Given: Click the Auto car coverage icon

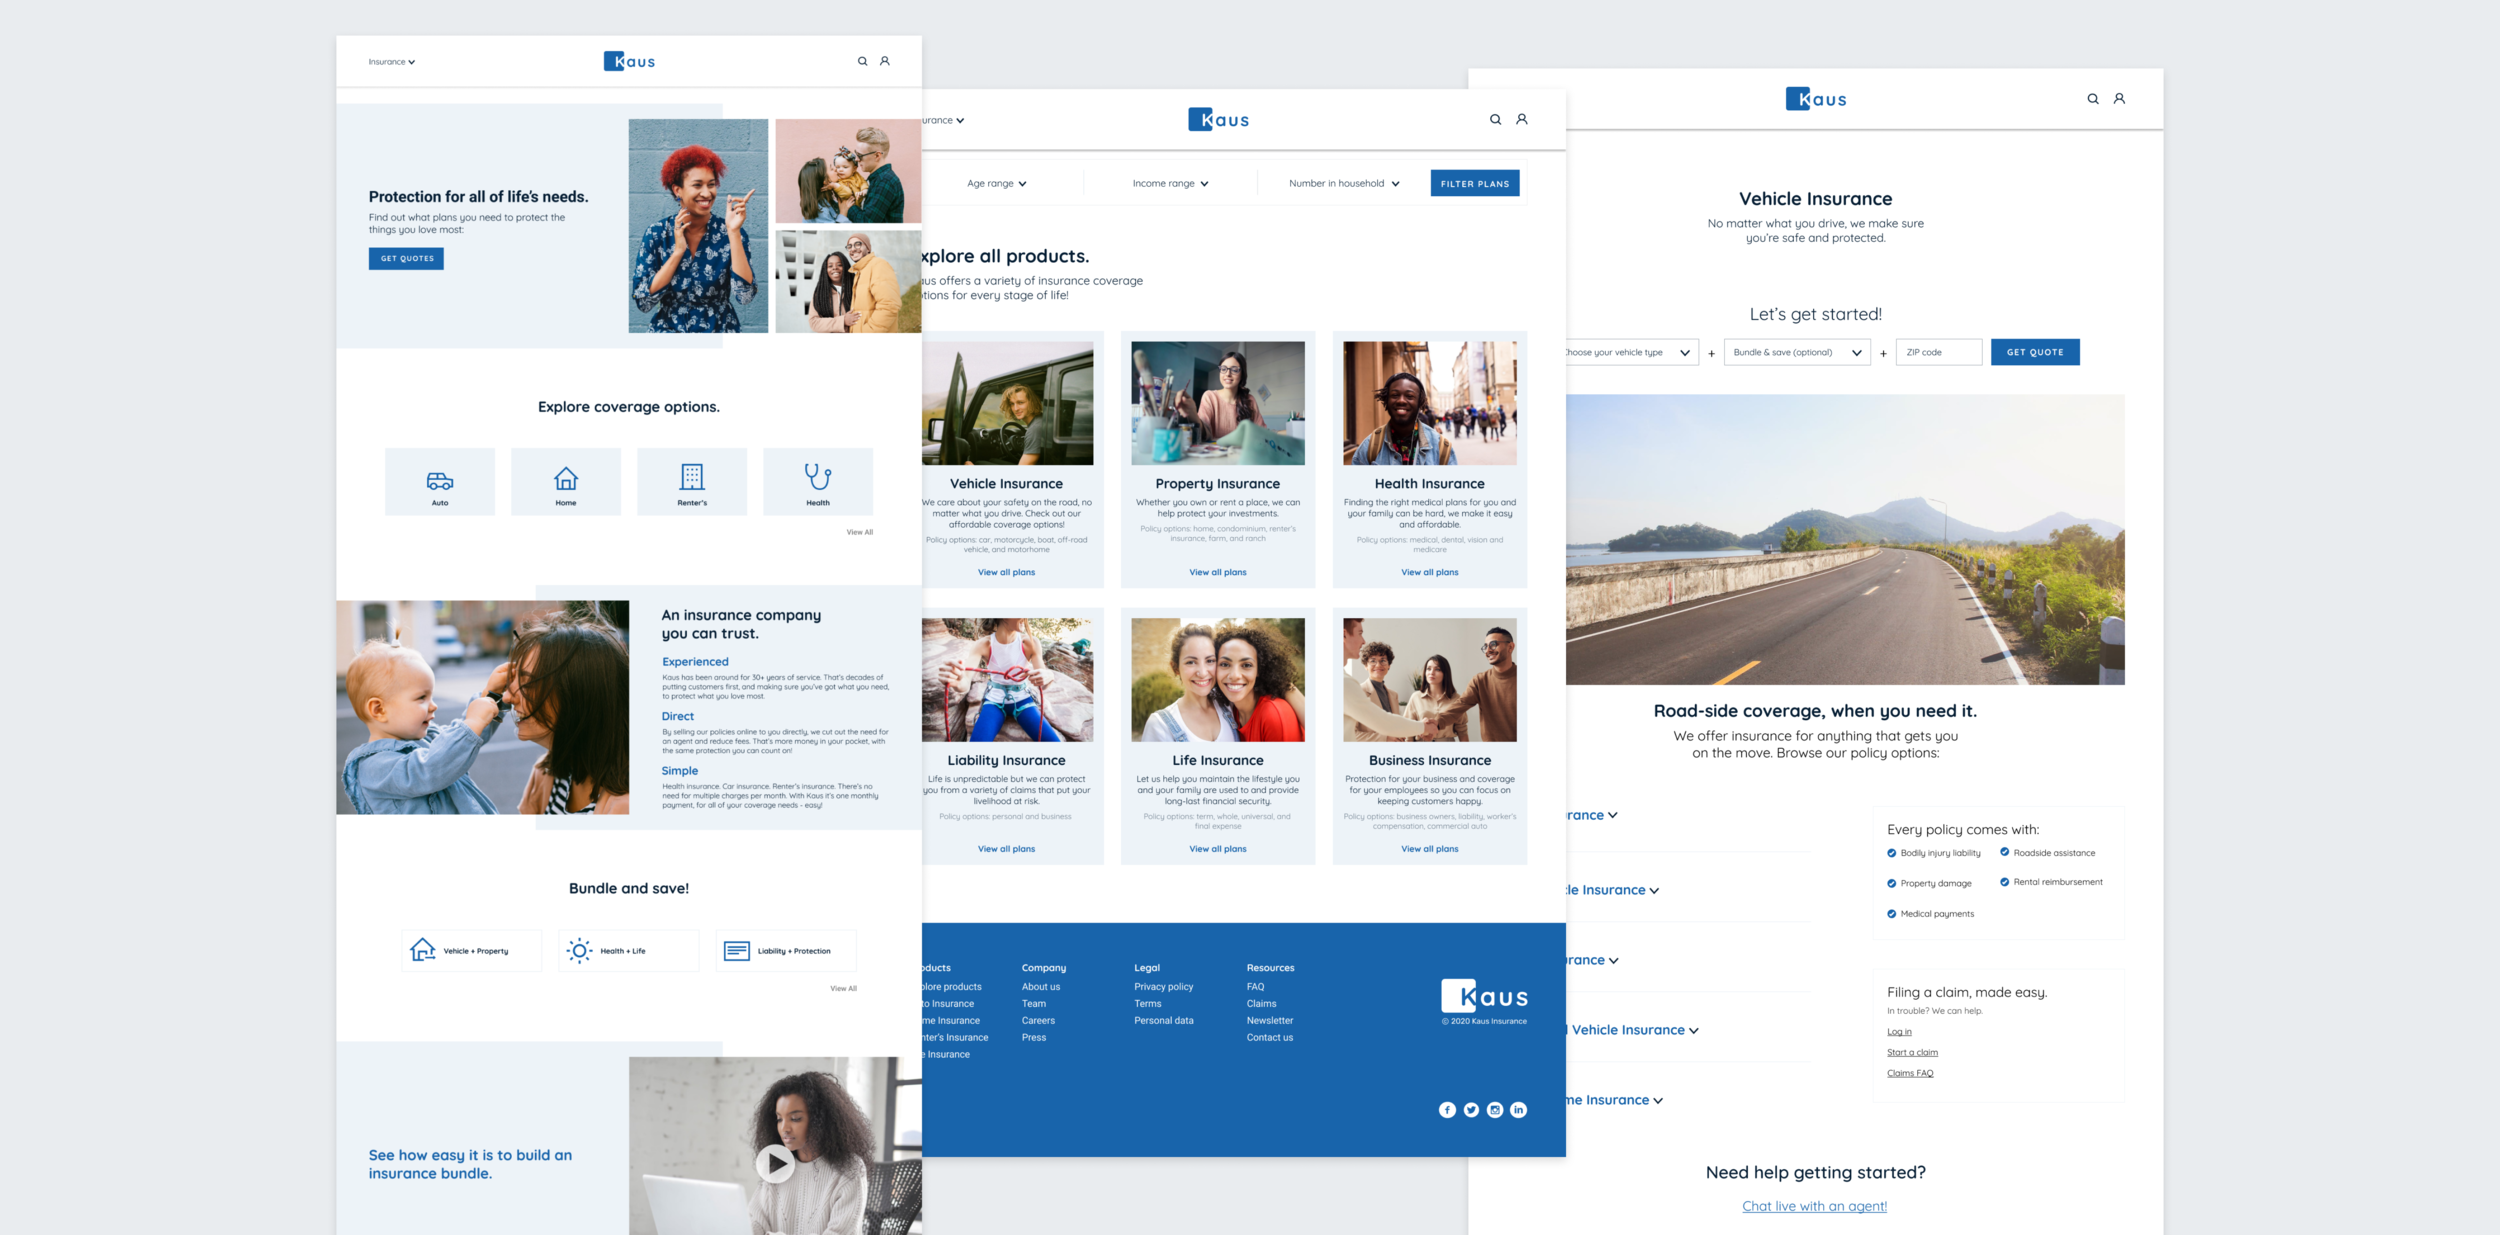Looking at the screenshot, I should pyautogui.click(x=440, y=481).
